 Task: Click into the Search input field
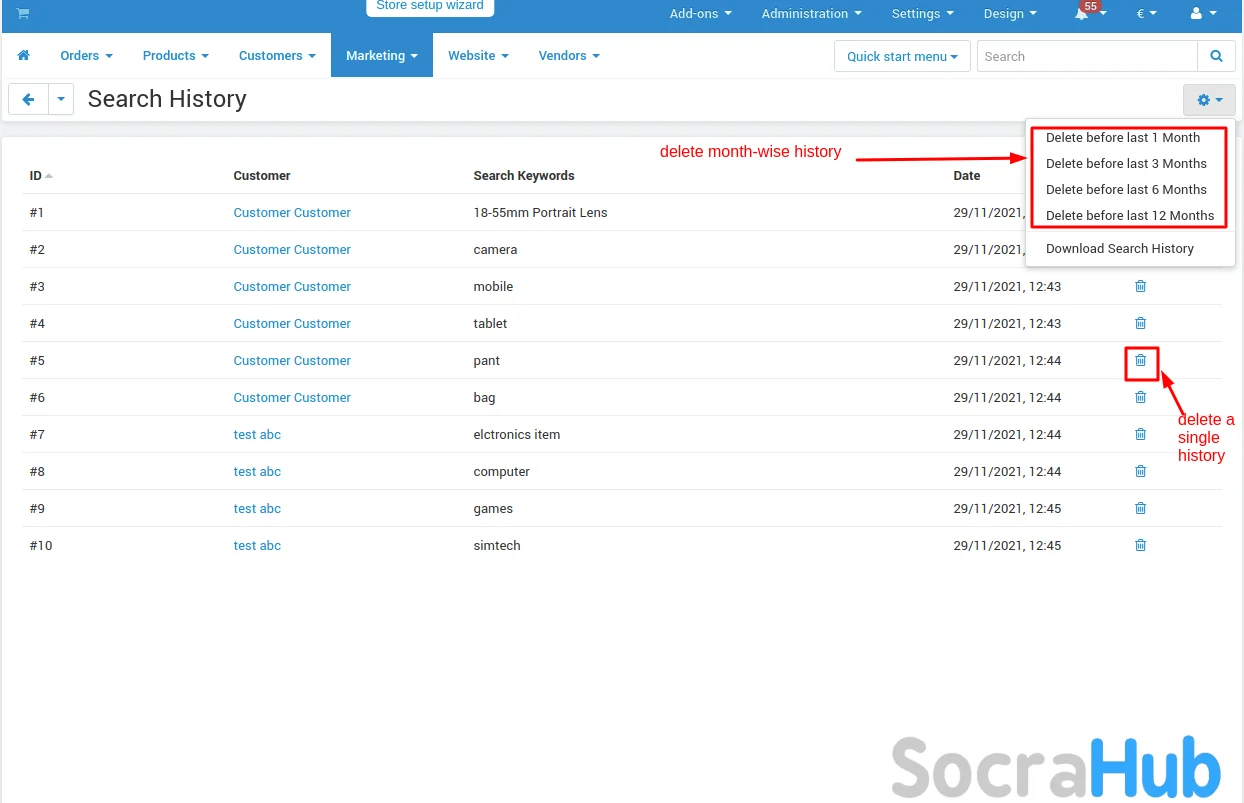(1086, 56)
